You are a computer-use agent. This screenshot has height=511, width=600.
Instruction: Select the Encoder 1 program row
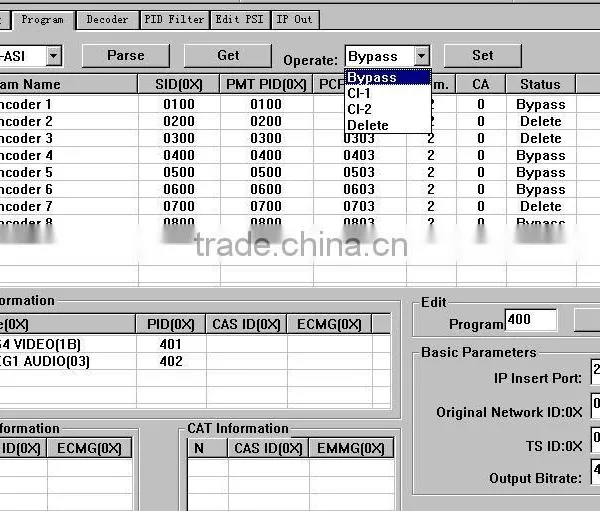tap(300, 104)
